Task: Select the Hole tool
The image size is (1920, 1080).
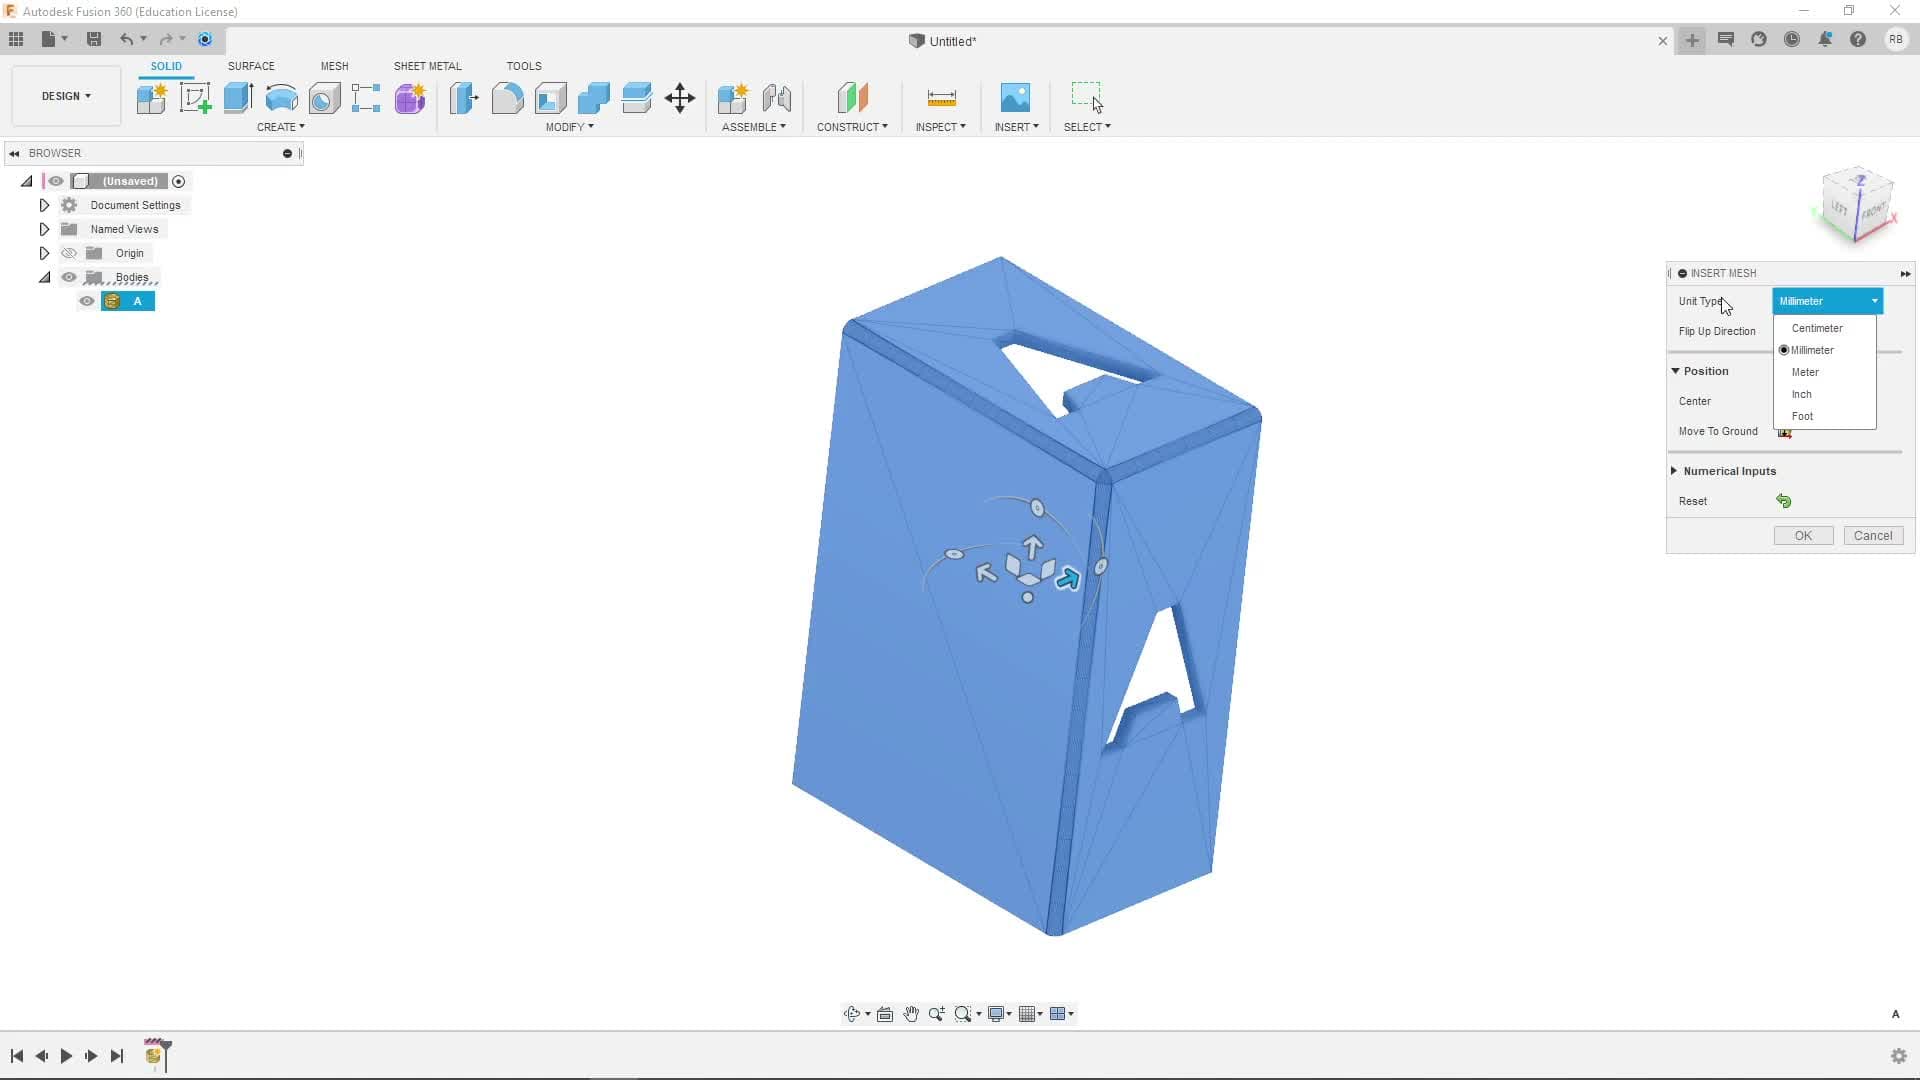Action: pyautogui.click(x=324, y=98)
